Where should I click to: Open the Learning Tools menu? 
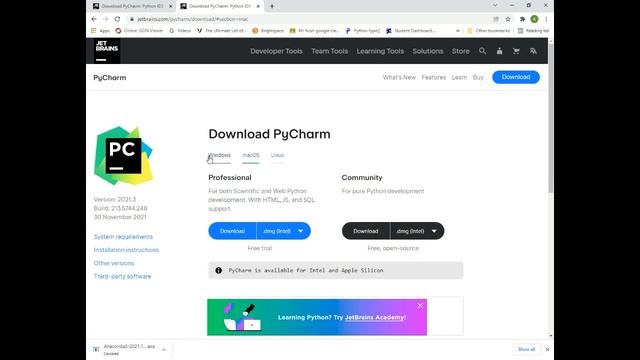(380, 51)
